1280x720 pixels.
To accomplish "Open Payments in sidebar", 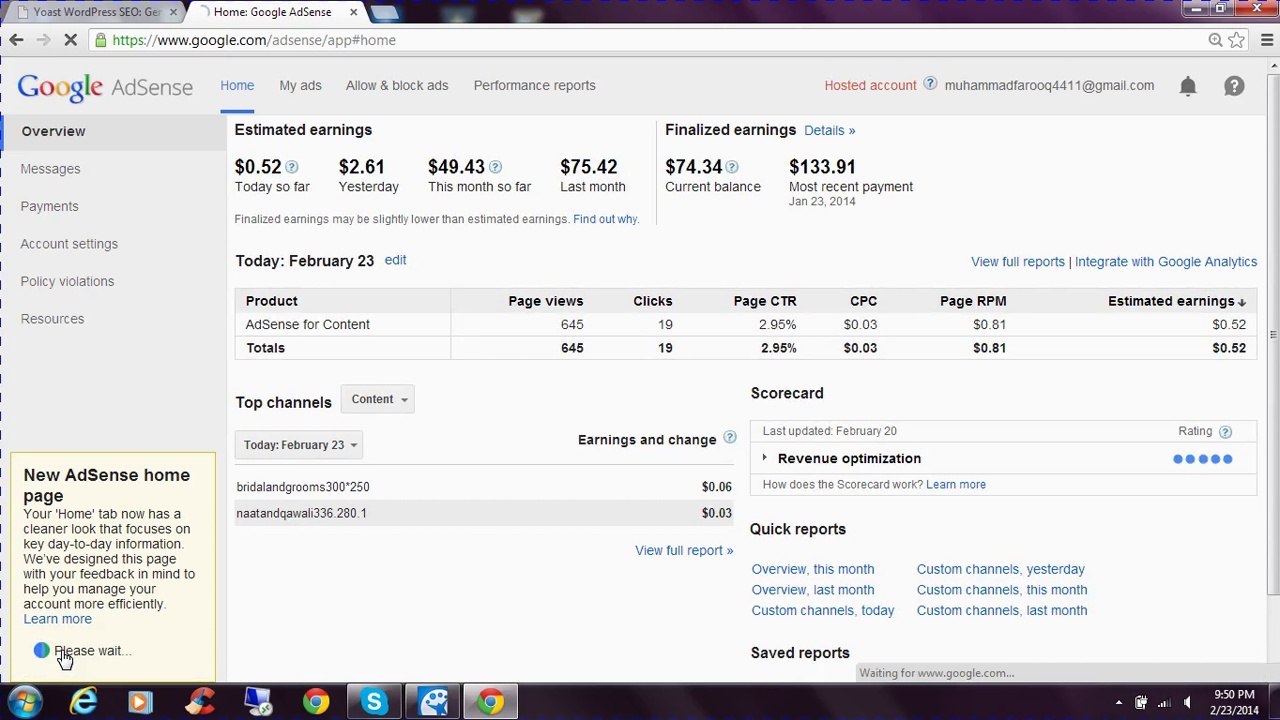I will pos(49,206).
